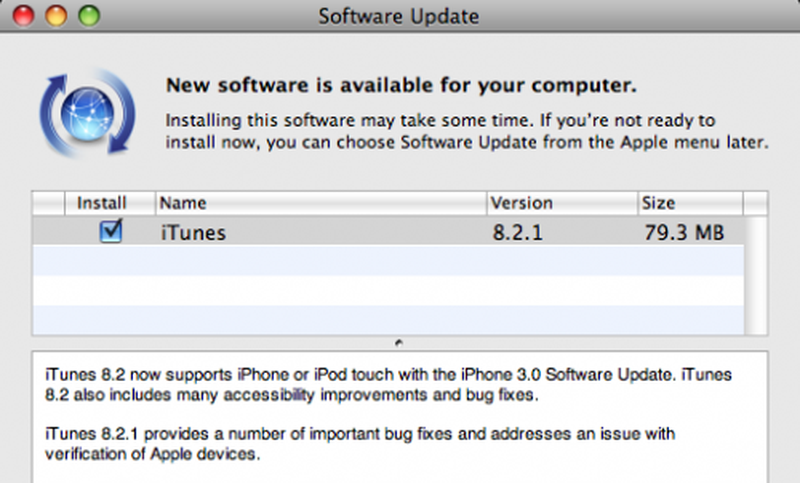
Task: Click the split divider handle below the list
Action: tap(399, 343)
